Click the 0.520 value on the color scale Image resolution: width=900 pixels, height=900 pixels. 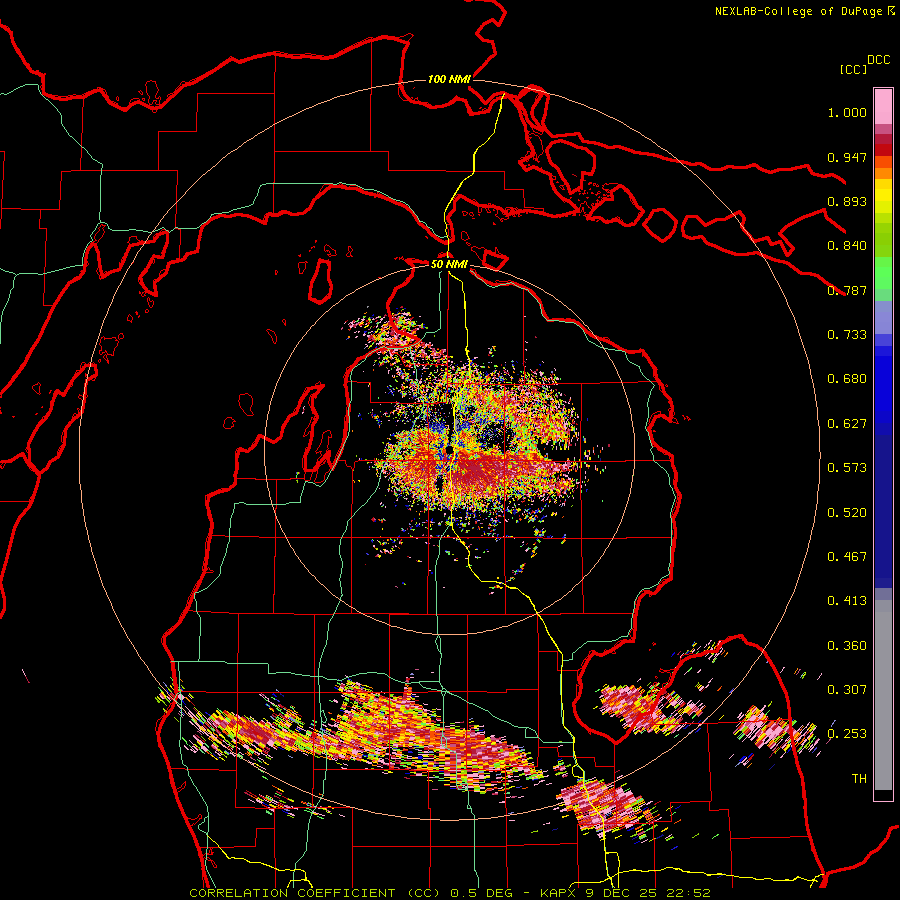(847, 513)
